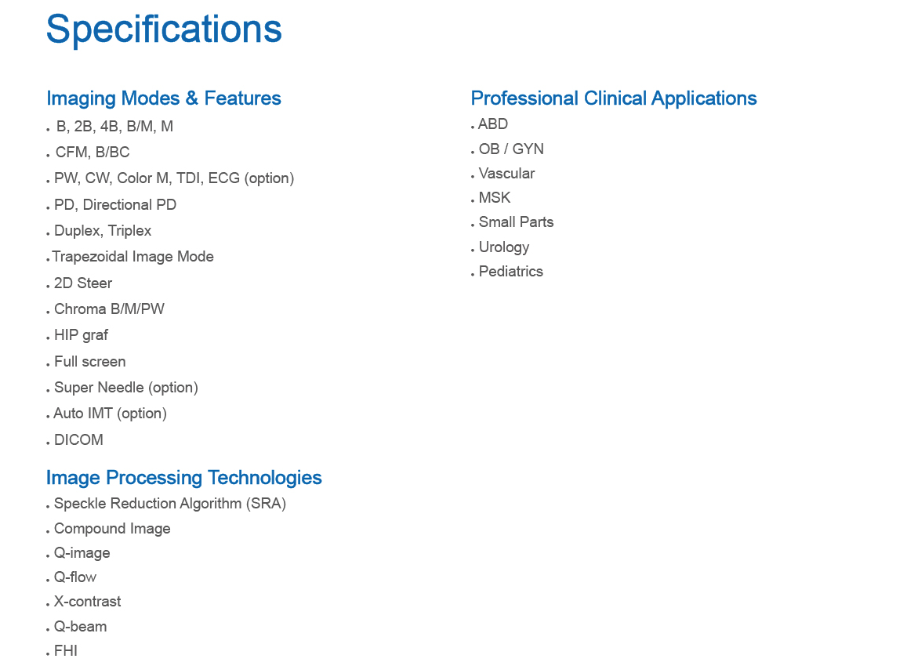Viewport: 906px width, 668px height.
Task: Select the OB / GYN application
Action: [x=511, y=149]
